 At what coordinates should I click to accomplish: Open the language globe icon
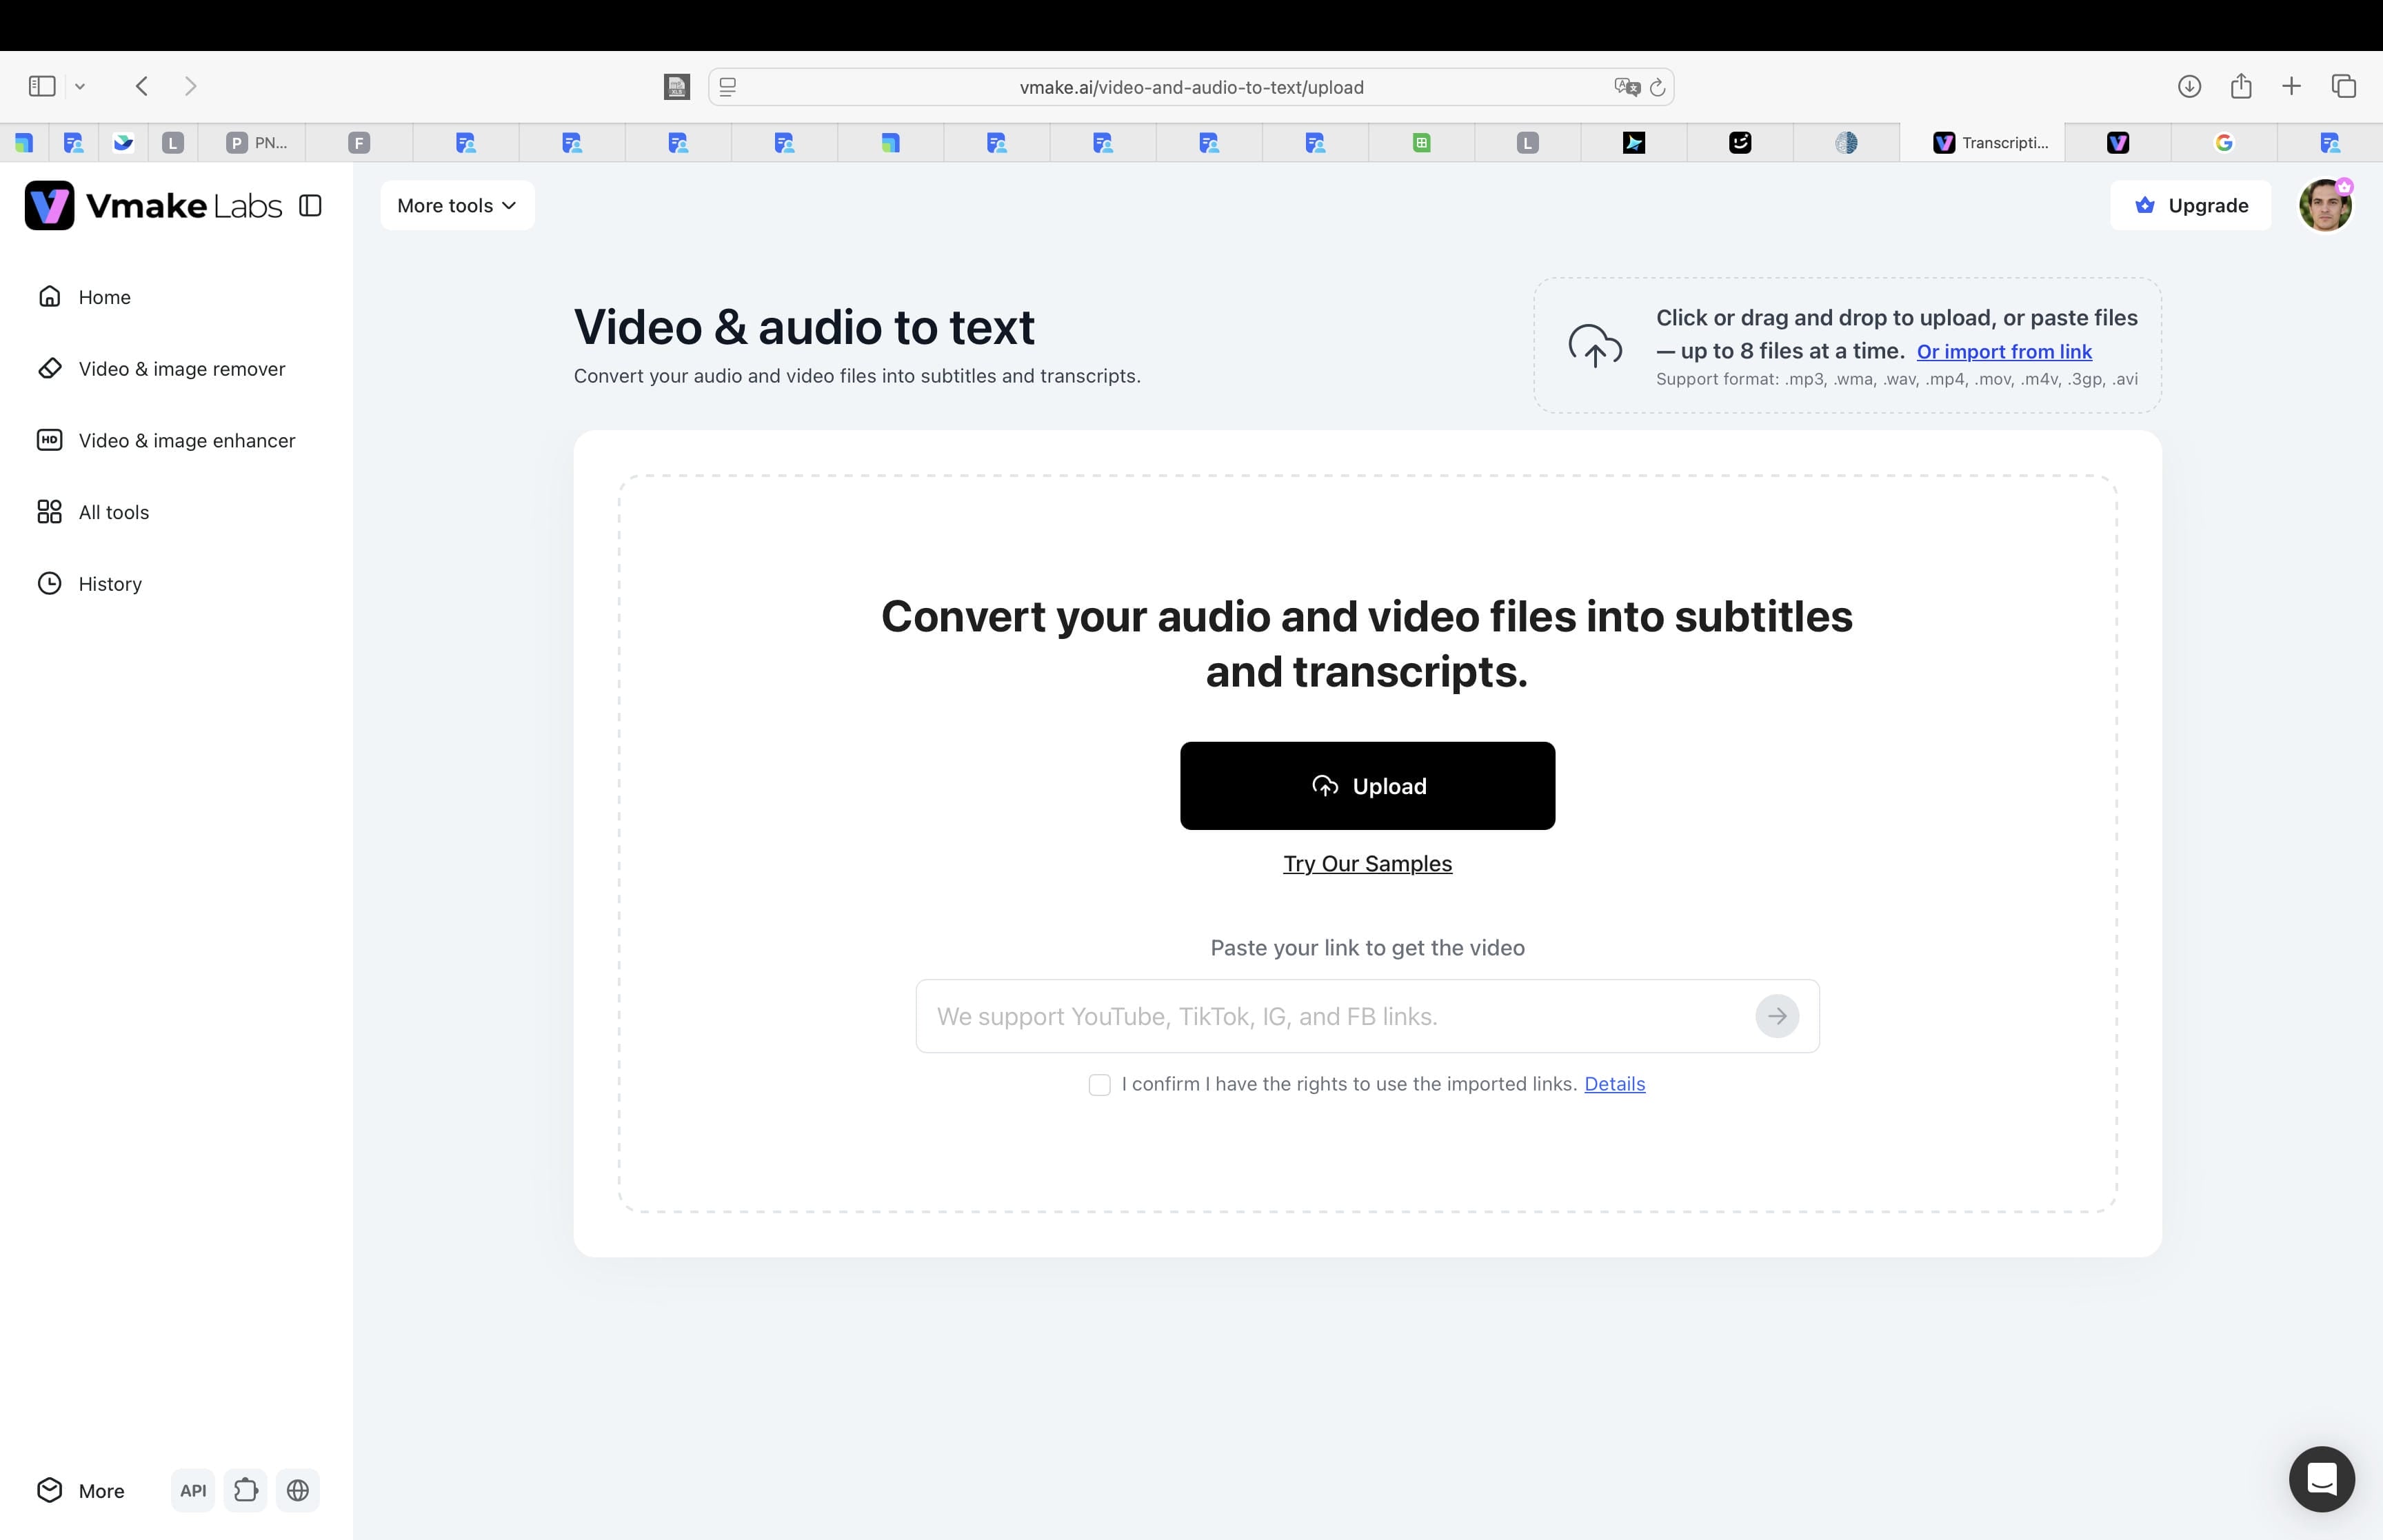coord(297,1491)
